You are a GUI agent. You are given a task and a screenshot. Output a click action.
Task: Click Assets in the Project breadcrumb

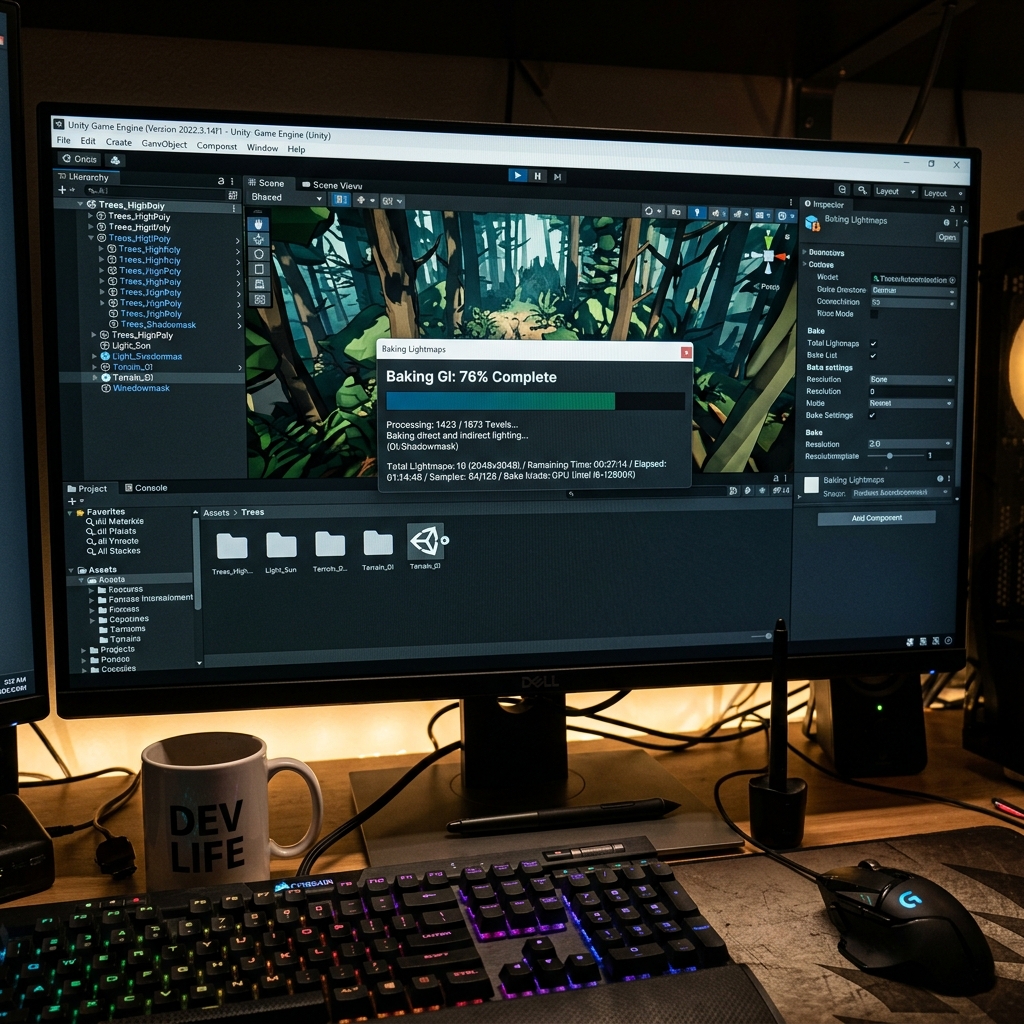click(x=216, y=513)
